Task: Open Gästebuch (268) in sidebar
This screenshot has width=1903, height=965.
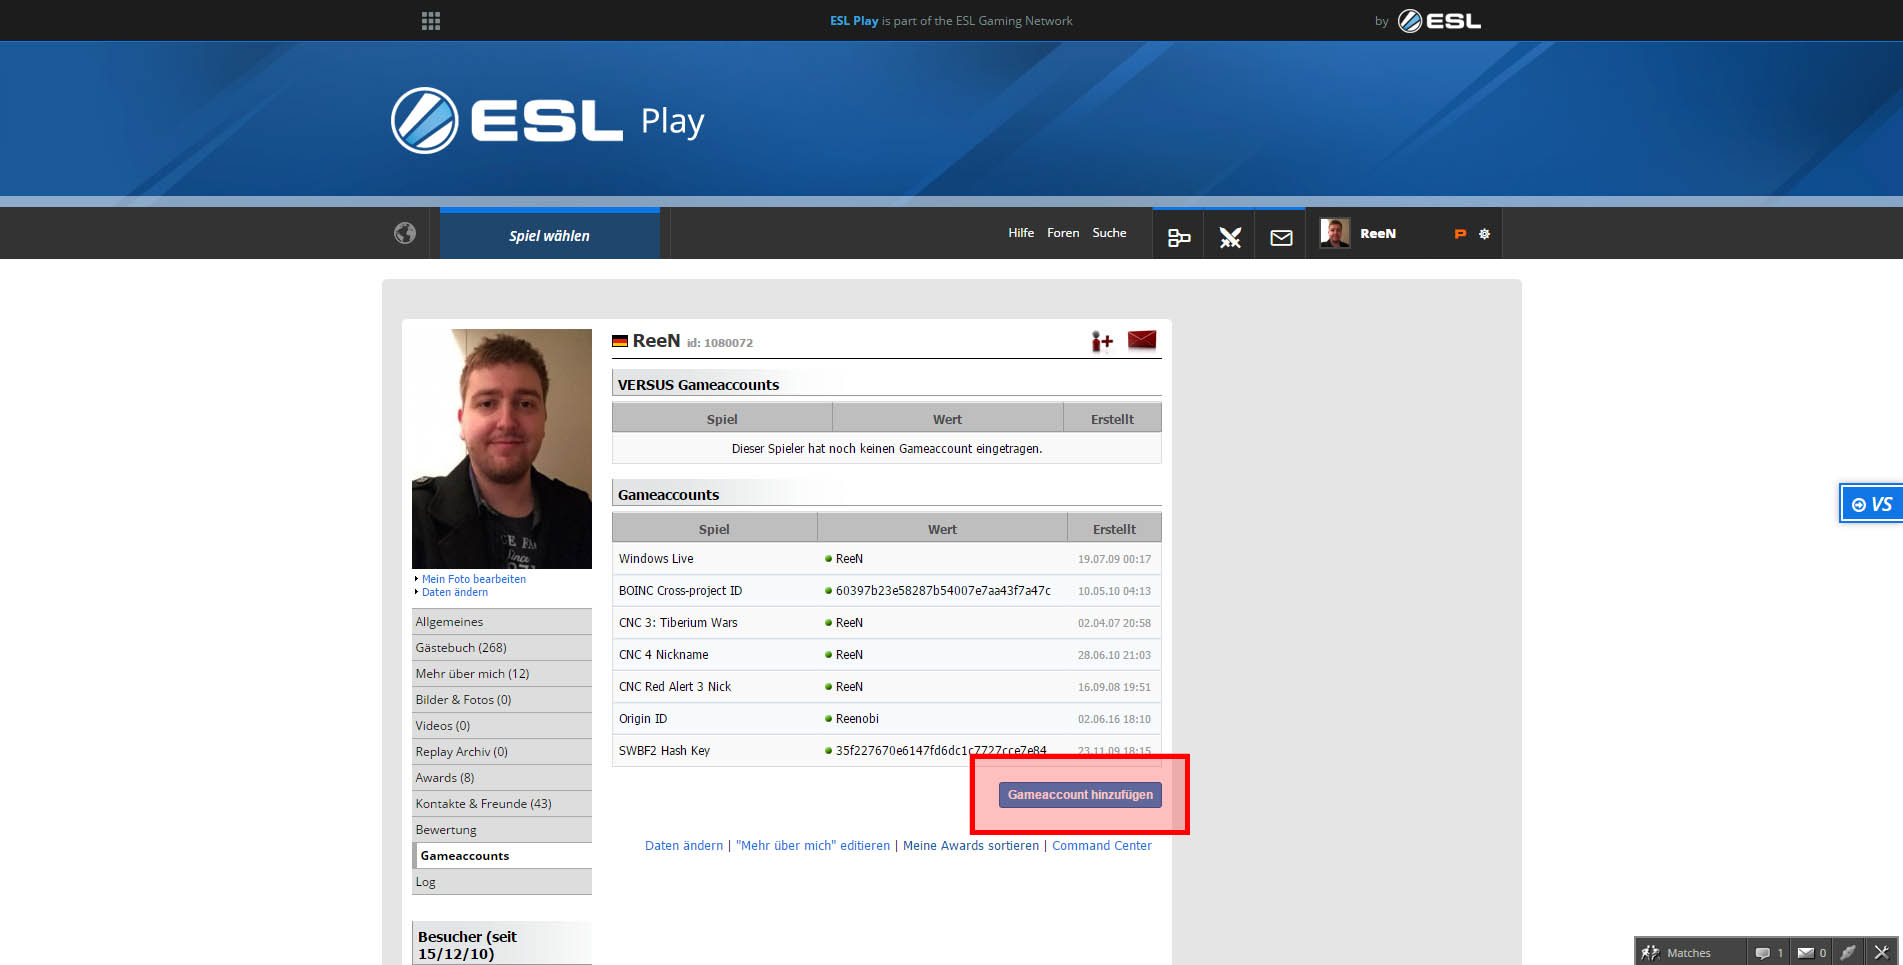Action: (x=502, y=648)
